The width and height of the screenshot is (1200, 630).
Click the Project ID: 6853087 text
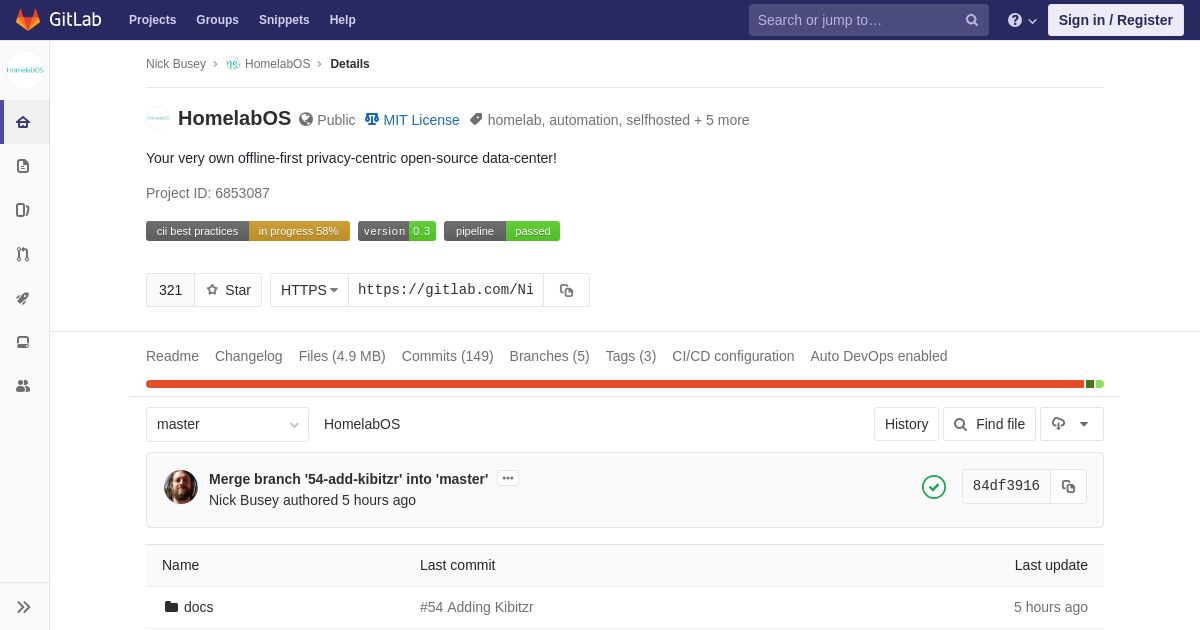[x=208, y=193]
